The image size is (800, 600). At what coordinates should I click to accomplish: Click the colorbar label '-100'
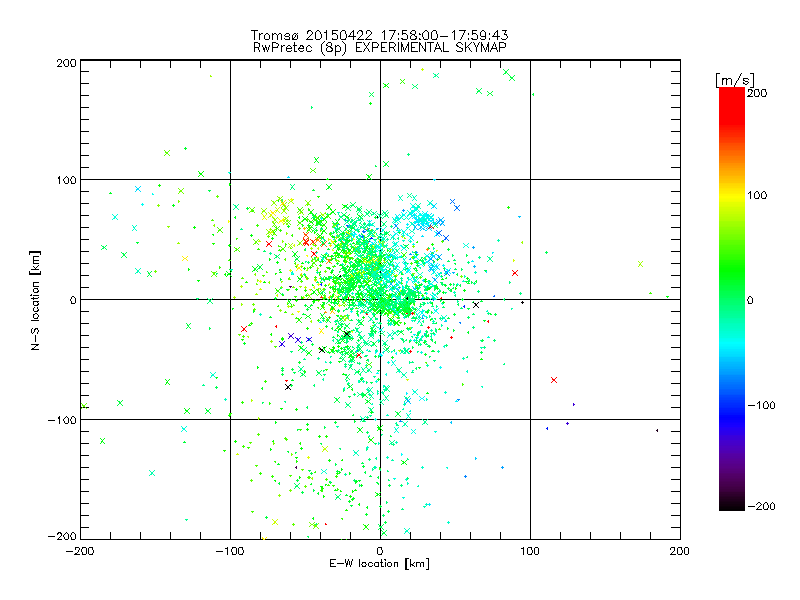[761, 406]
